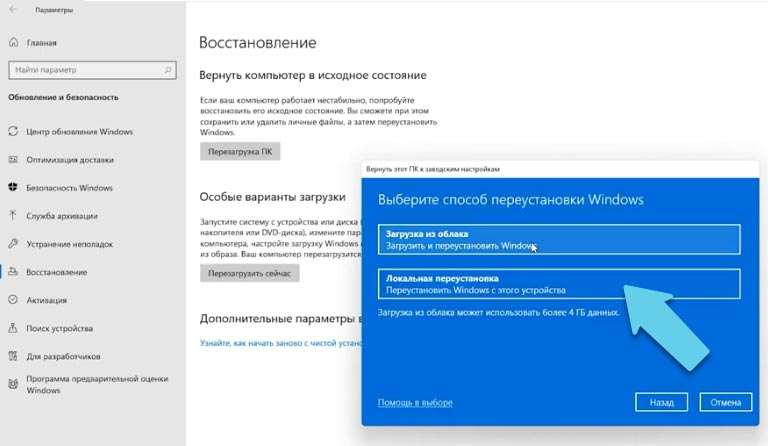Focus the 'Найти параметр' search field

(x=92, y=70)
